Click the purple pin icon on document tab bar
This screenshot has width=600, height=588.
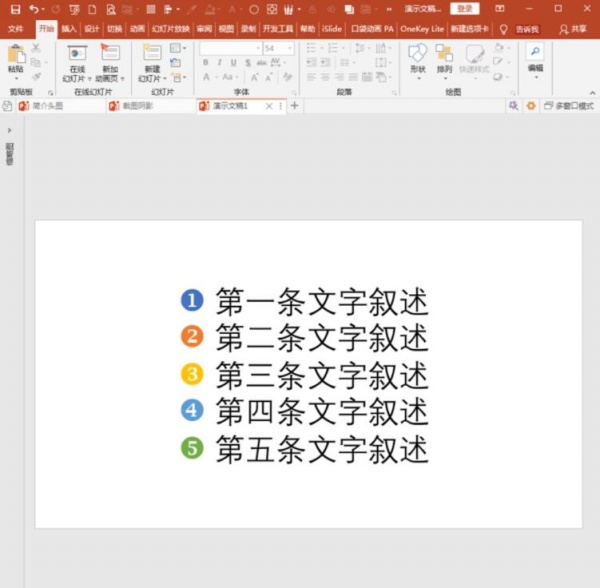tap(513, 106)
